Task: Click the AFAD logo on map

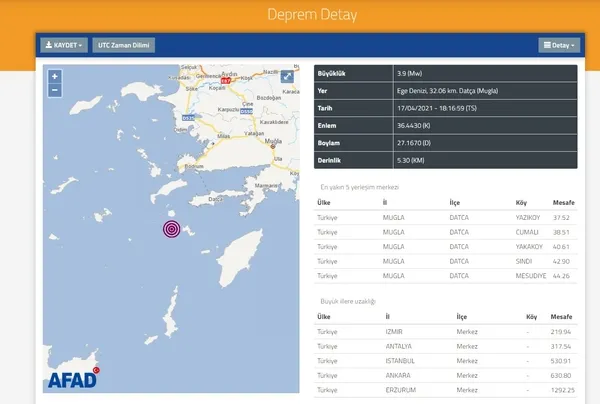Action: click(x=73, y=379)
